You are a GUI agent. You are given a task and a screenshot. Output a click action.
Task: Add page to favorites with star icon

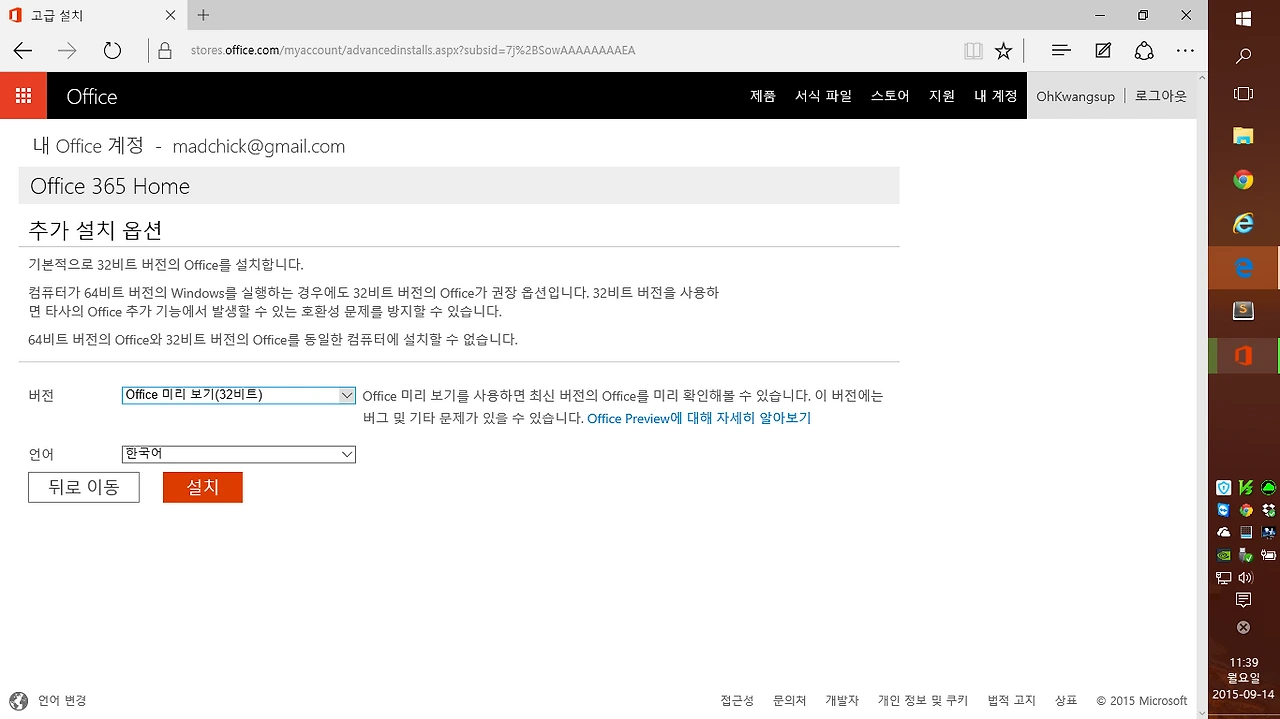click(1004, 50)
